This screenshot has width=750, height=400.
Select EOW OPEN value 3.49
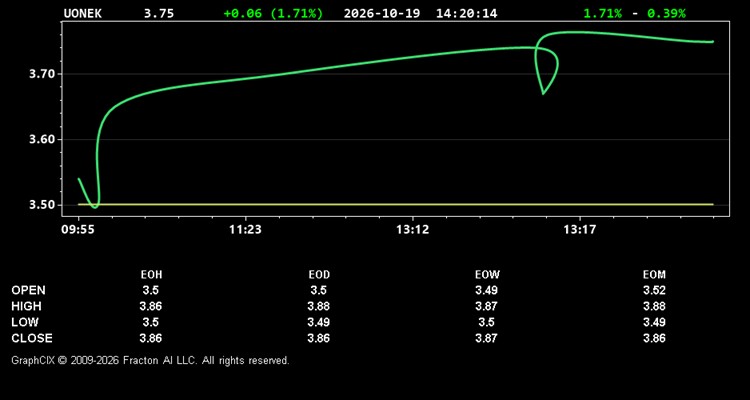coord(486,290)
